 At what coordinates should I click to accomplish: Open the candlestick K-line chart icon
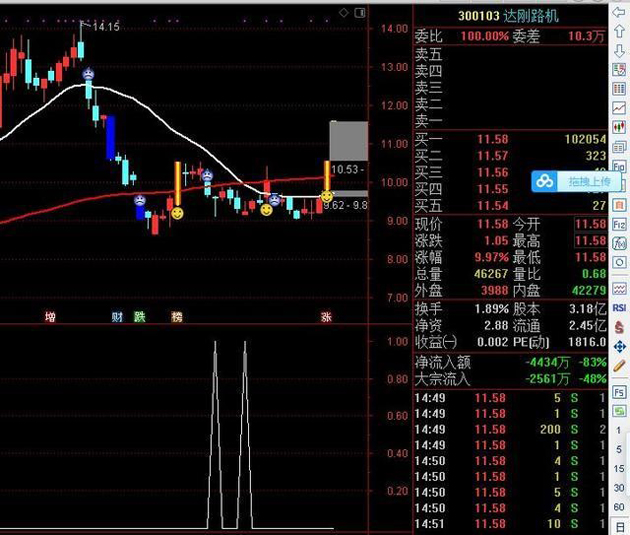click(x=619, y=127)
